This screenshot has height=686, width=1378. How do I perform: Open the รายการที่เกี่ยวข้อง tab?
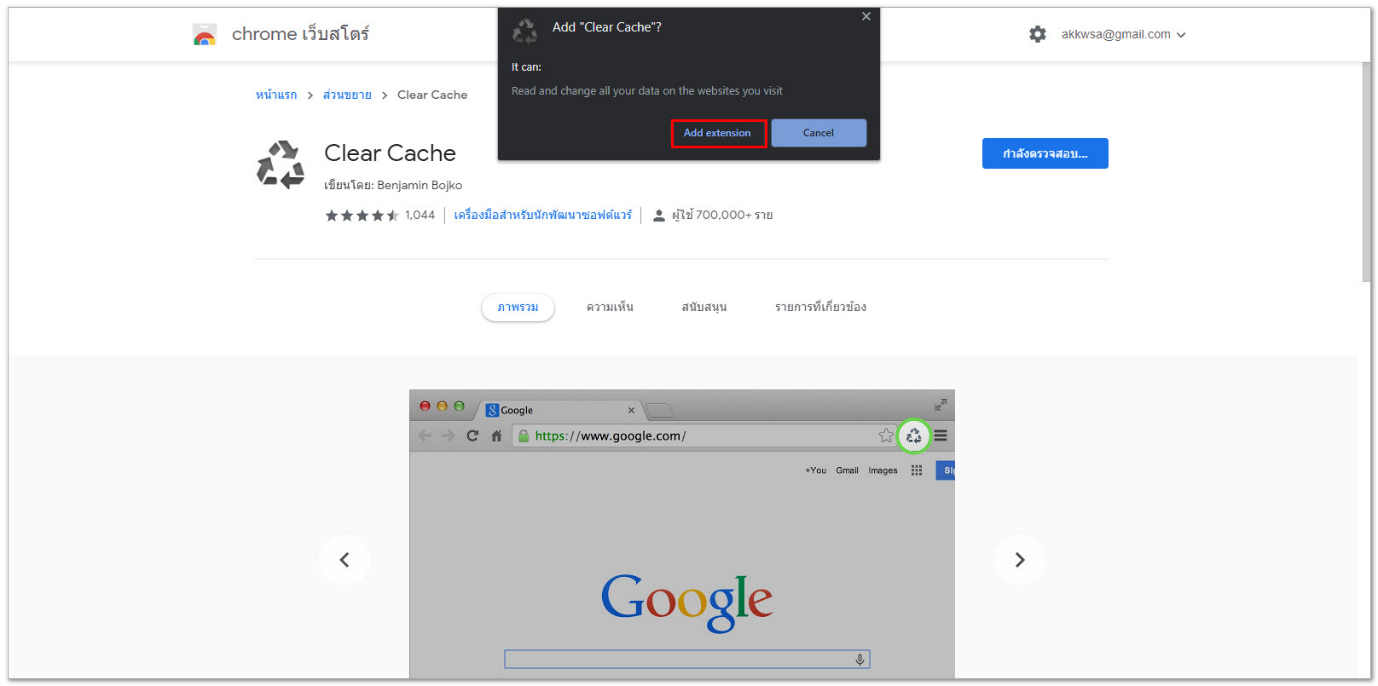[820, 307]
